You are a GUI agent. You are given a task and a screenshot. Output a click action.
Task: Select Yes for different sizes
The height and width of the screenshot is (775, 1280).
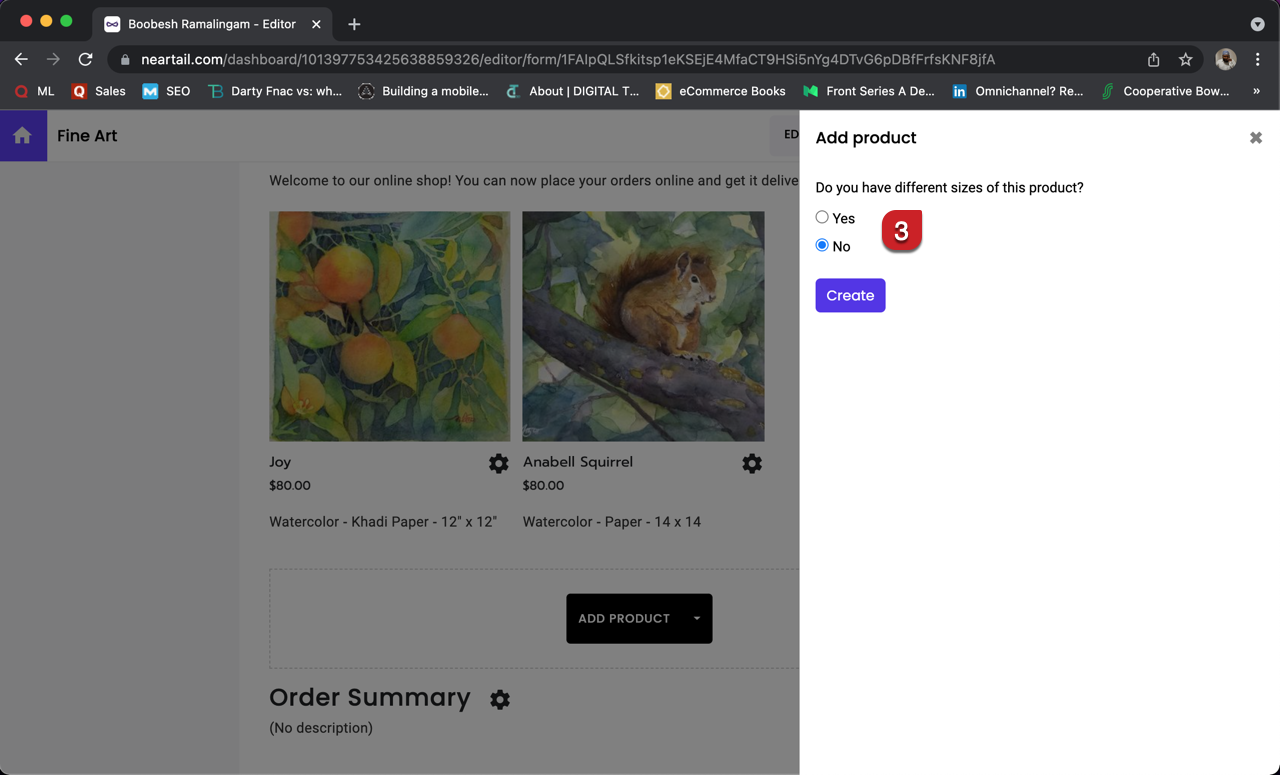click(x=822, y=217)
